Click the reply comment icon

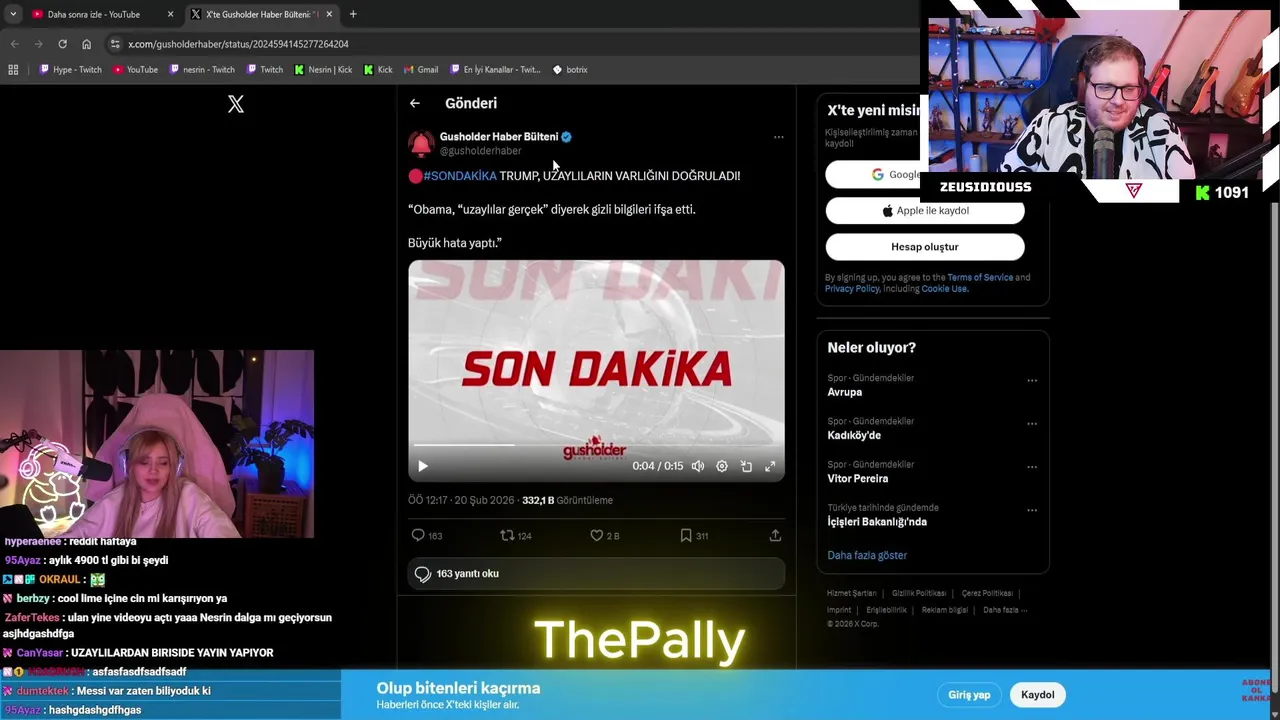419,536
